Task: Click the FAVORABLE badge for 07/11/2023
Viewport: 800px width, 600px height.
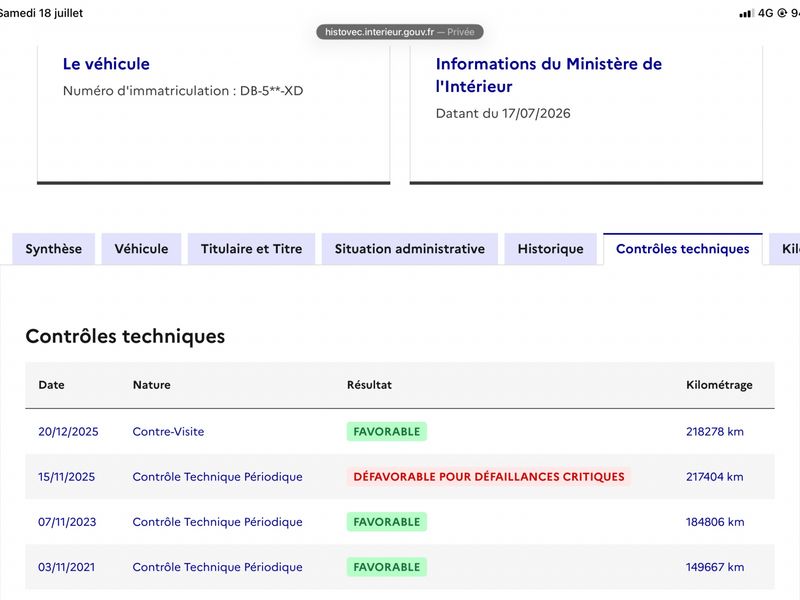Action: pyautogui.click(x=387, y=522)
